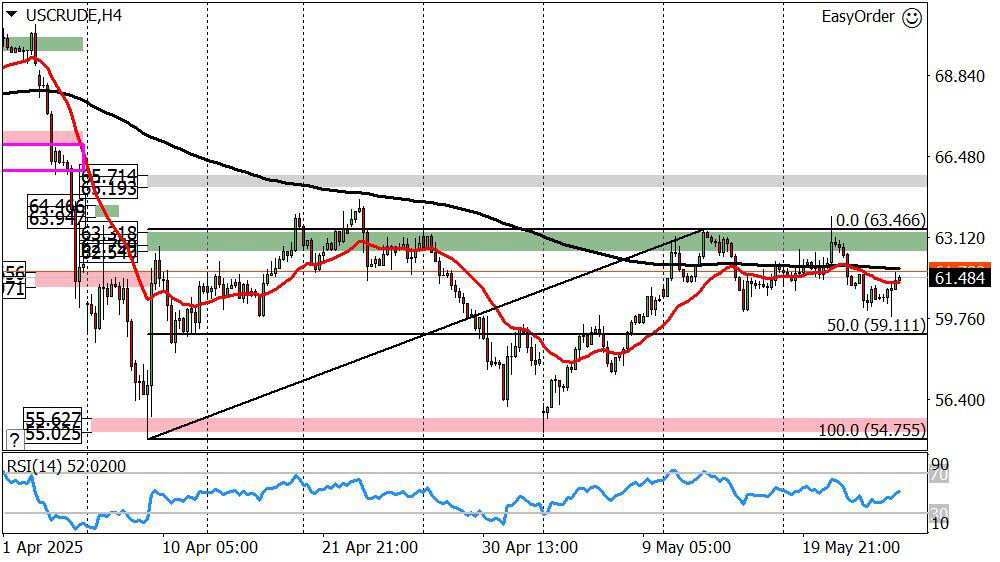Click the RSI level 10 scale label

[939, 523]
